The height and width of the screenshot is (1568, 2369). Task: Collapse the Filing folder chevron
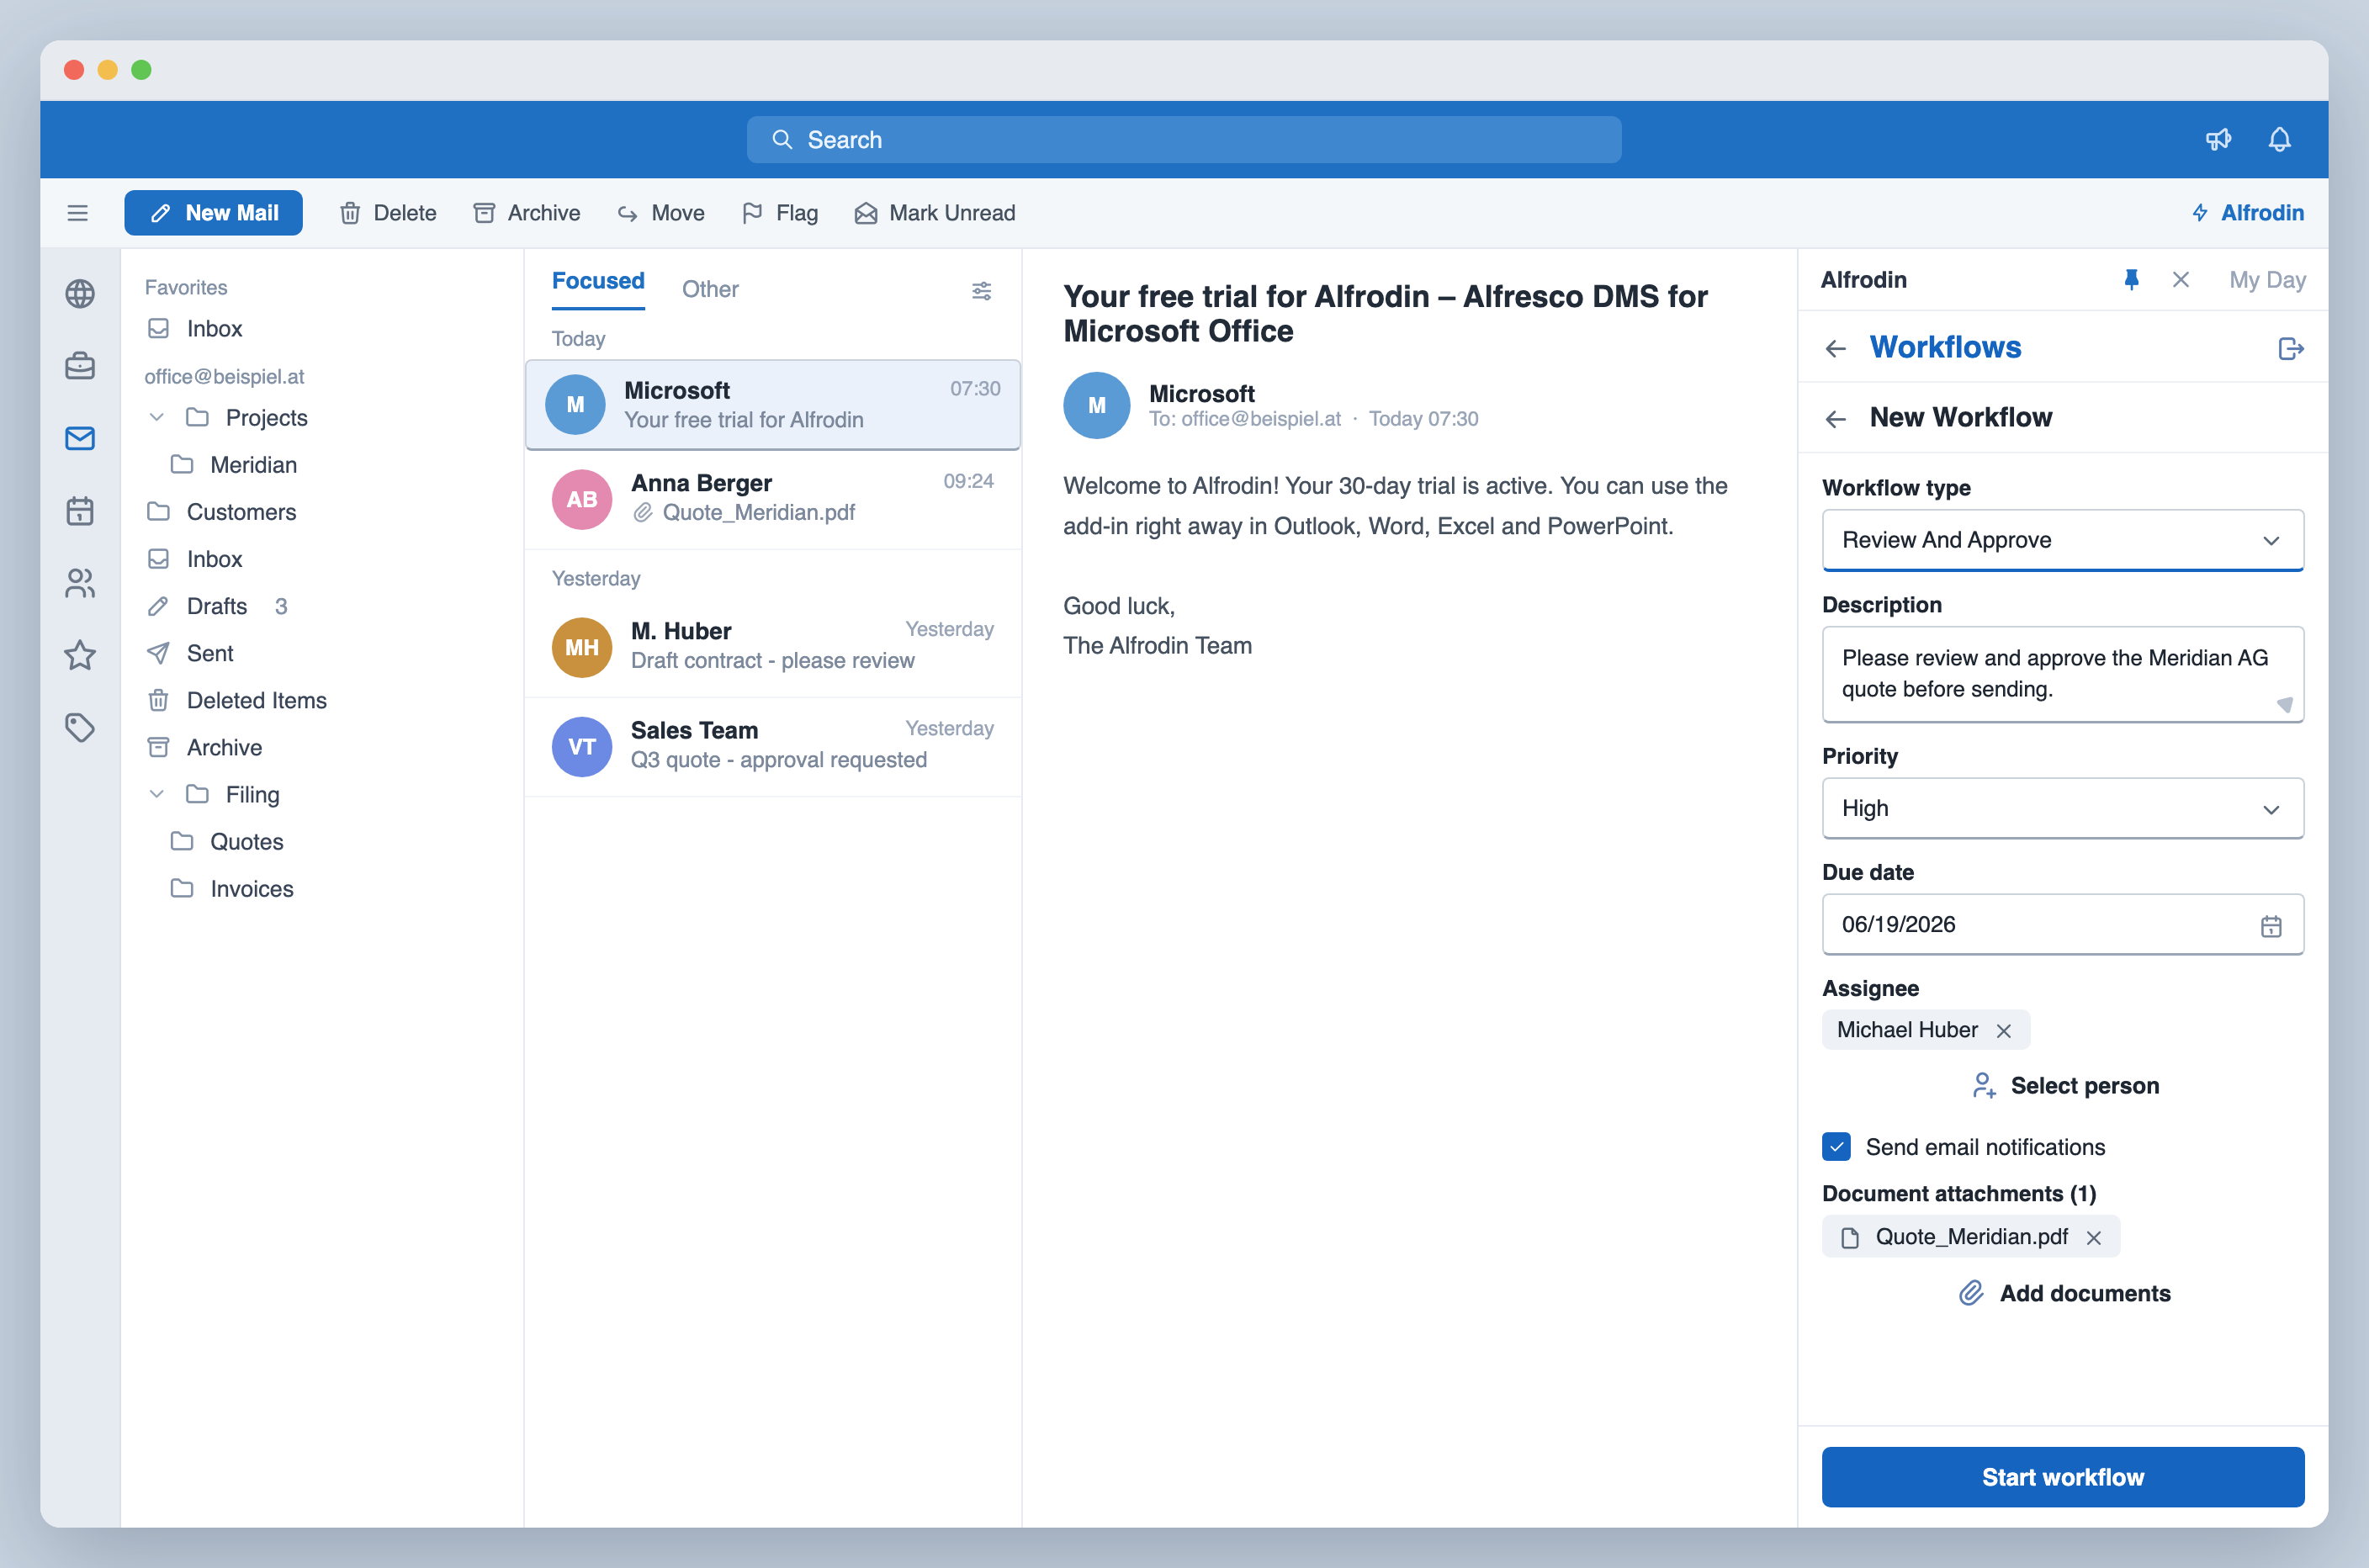point(157,794)
